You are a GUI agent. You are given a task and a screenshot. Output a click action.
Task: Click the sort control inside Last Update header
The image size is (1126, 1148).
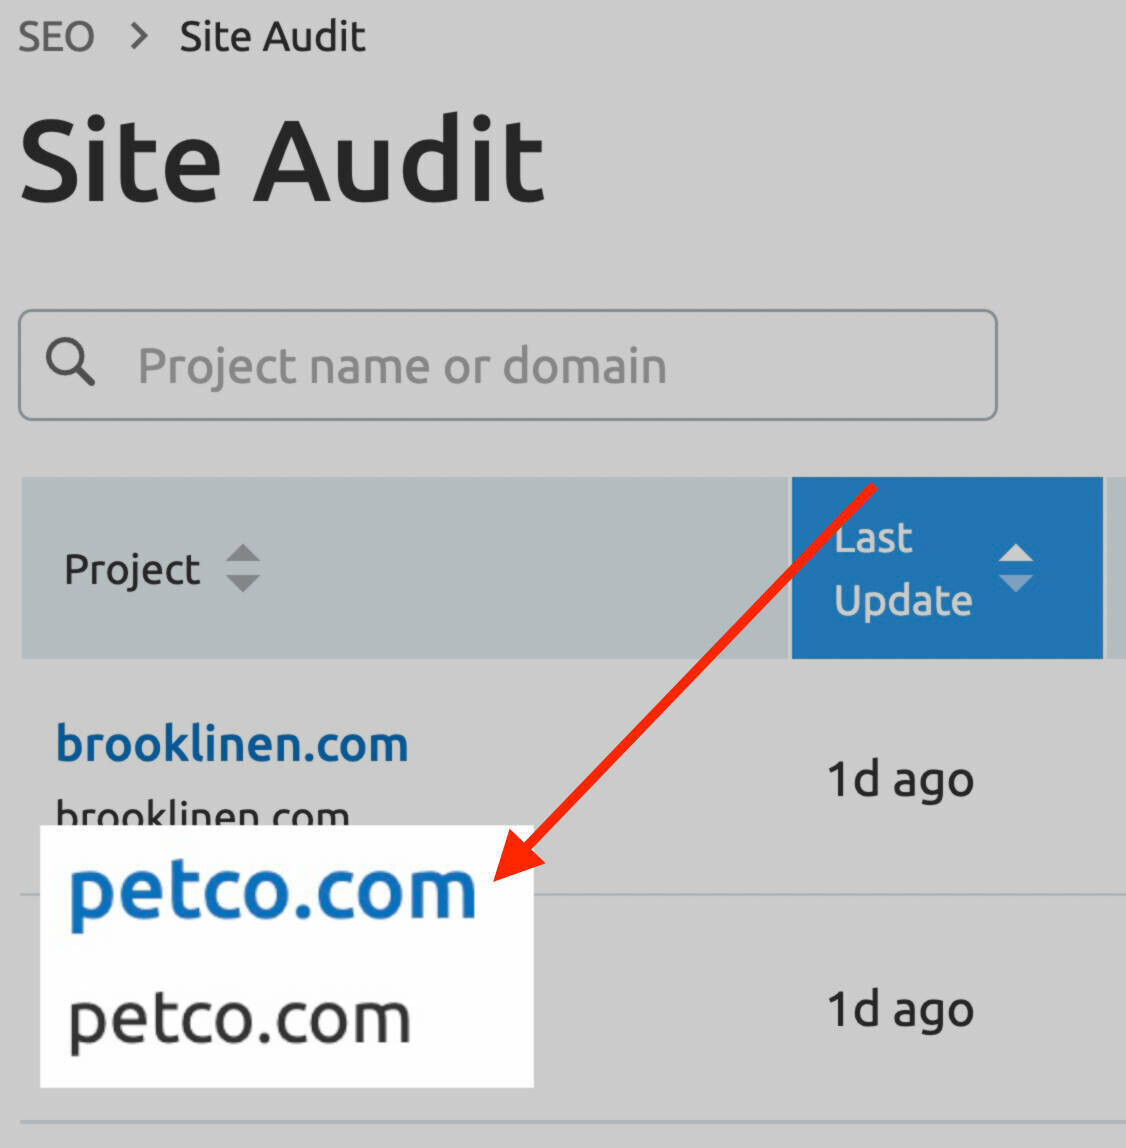(1017, 568)
